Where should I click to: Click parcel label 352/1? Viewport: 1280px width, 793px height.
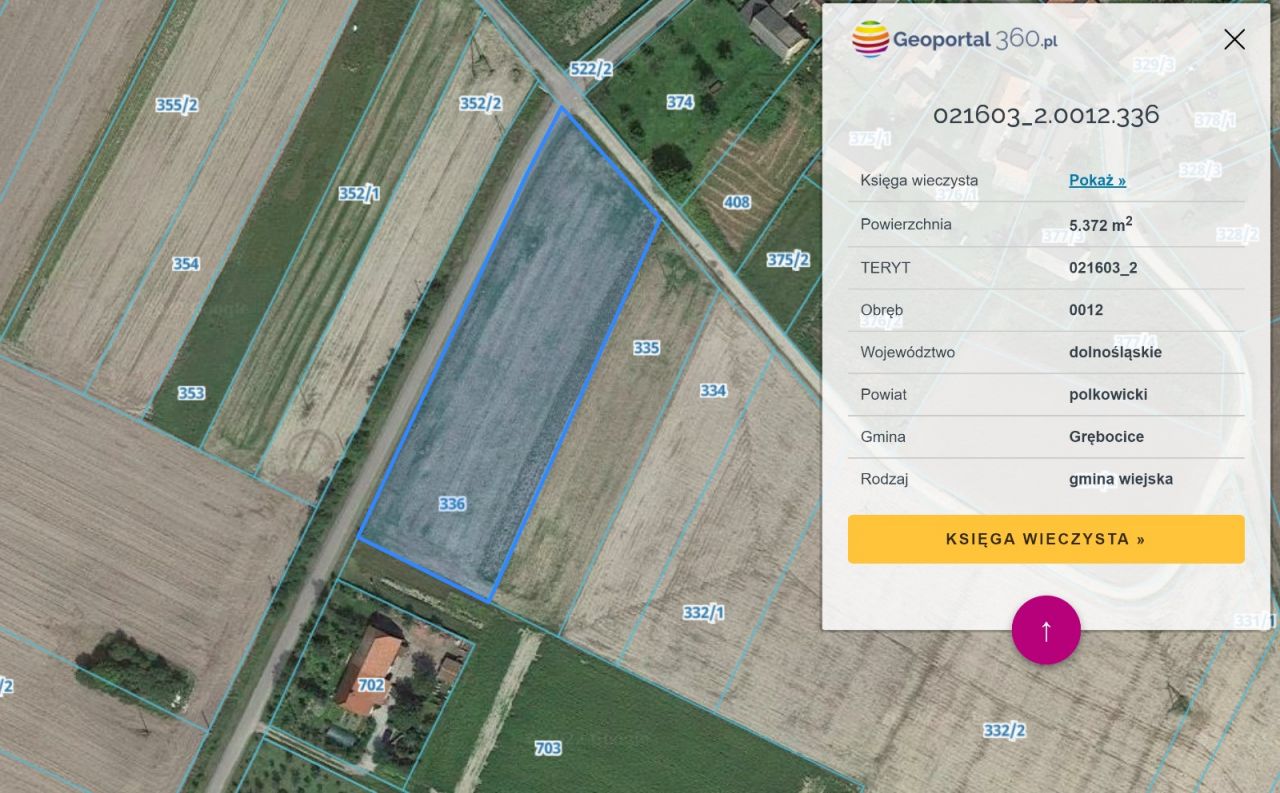358,194
